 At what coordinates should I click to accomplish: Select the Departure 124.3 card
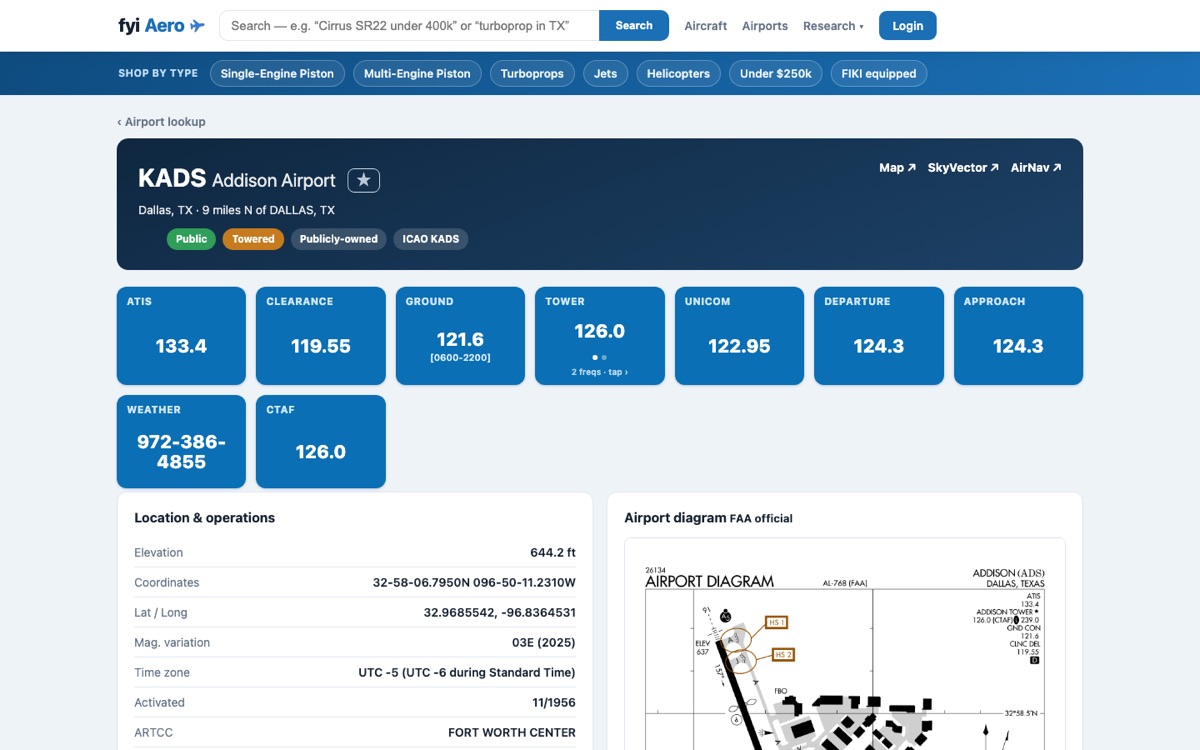point(879,336)
